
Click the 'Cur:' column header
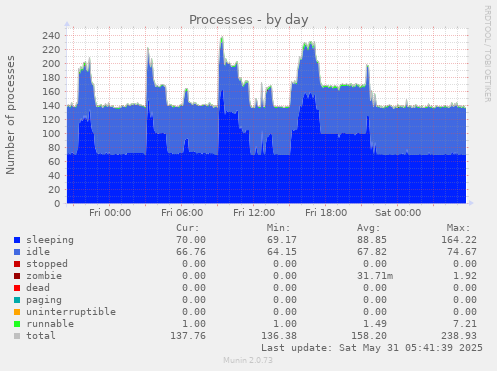click(x=188, y=228)
